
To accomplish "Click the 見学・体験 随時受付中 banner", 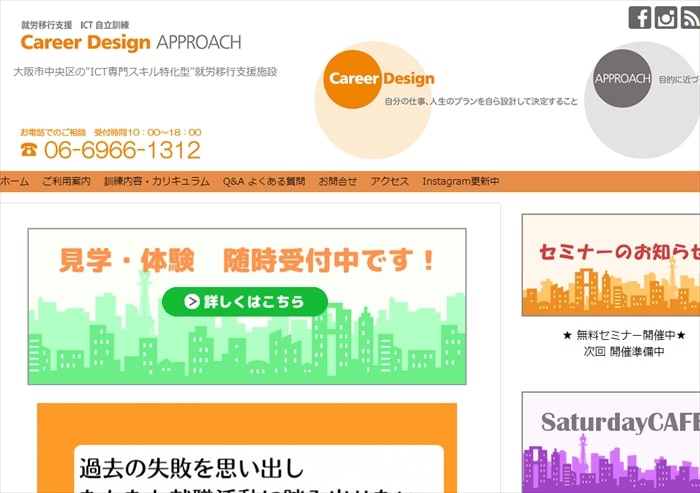I will (246, 306).
